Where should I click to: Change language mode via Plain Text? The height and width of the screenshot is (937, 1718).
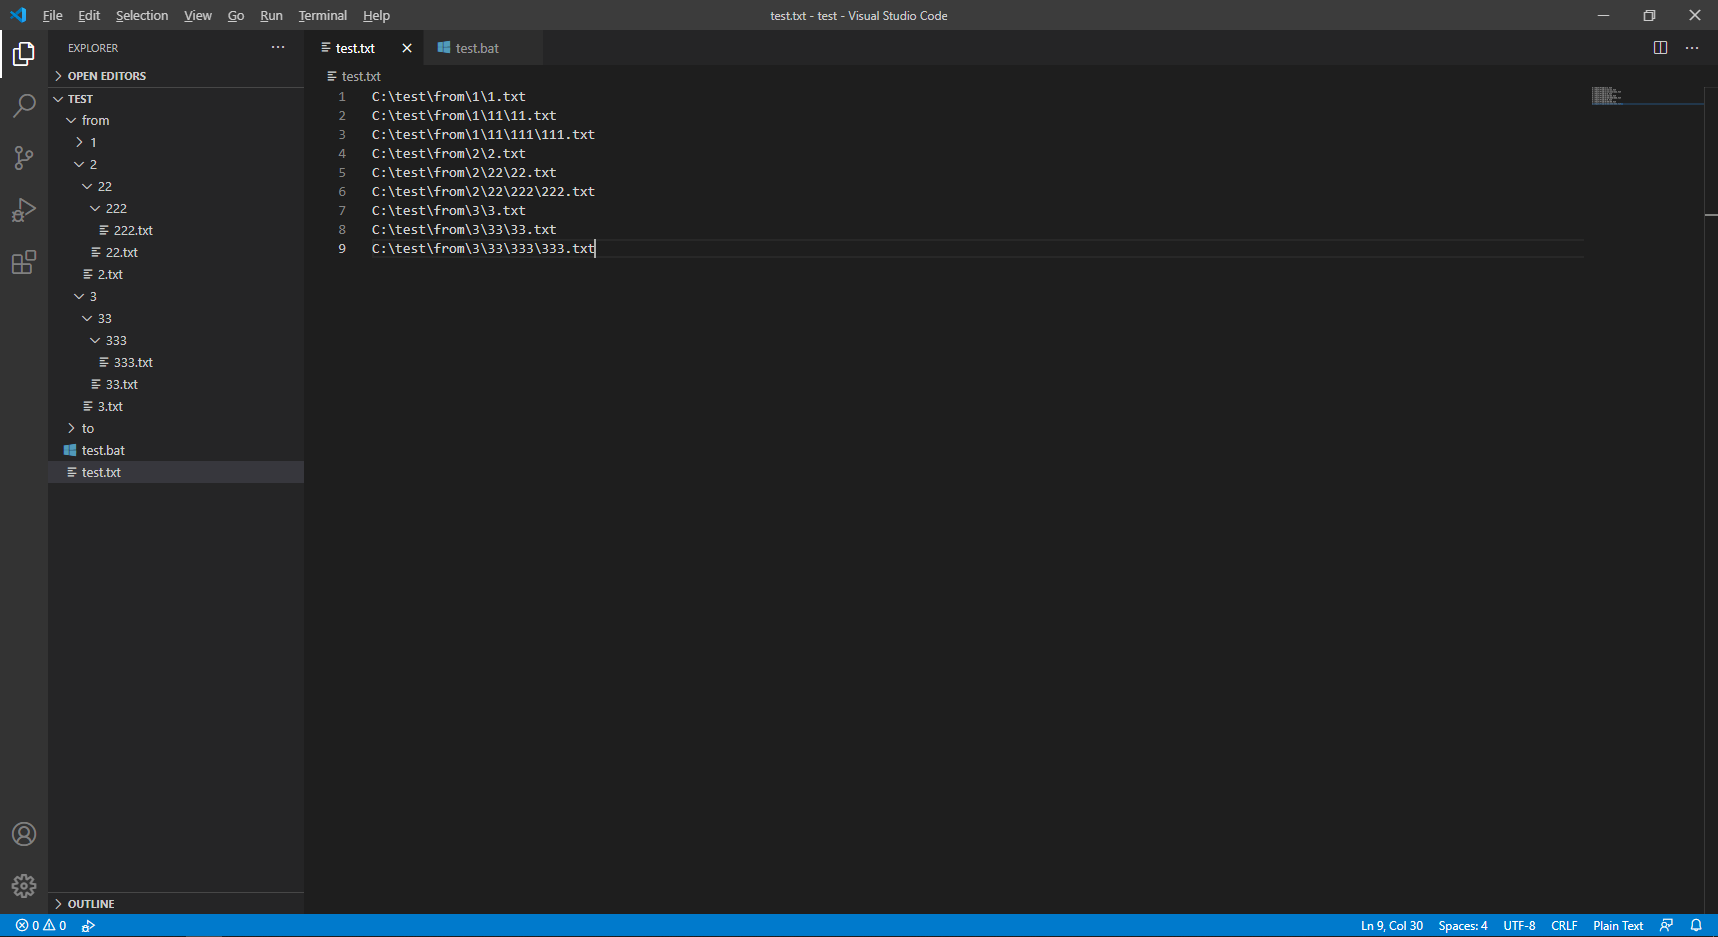[x=1618, y=926]
